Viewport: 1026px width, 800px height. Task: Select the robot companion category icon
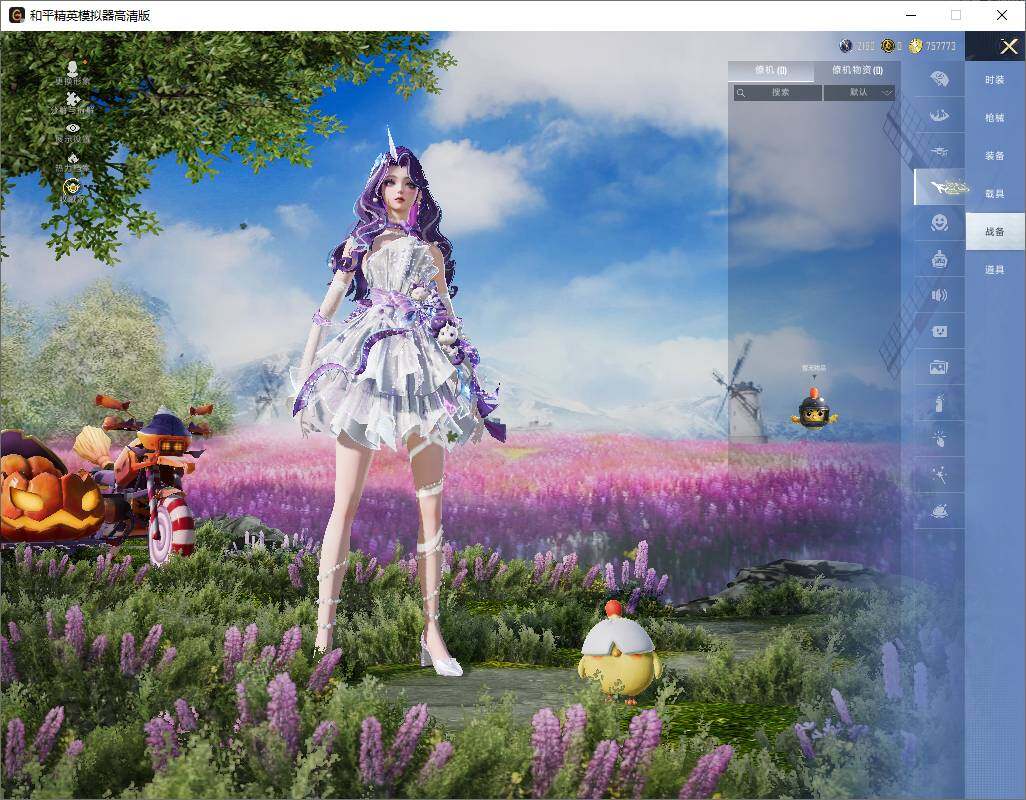tap(940, 260)
